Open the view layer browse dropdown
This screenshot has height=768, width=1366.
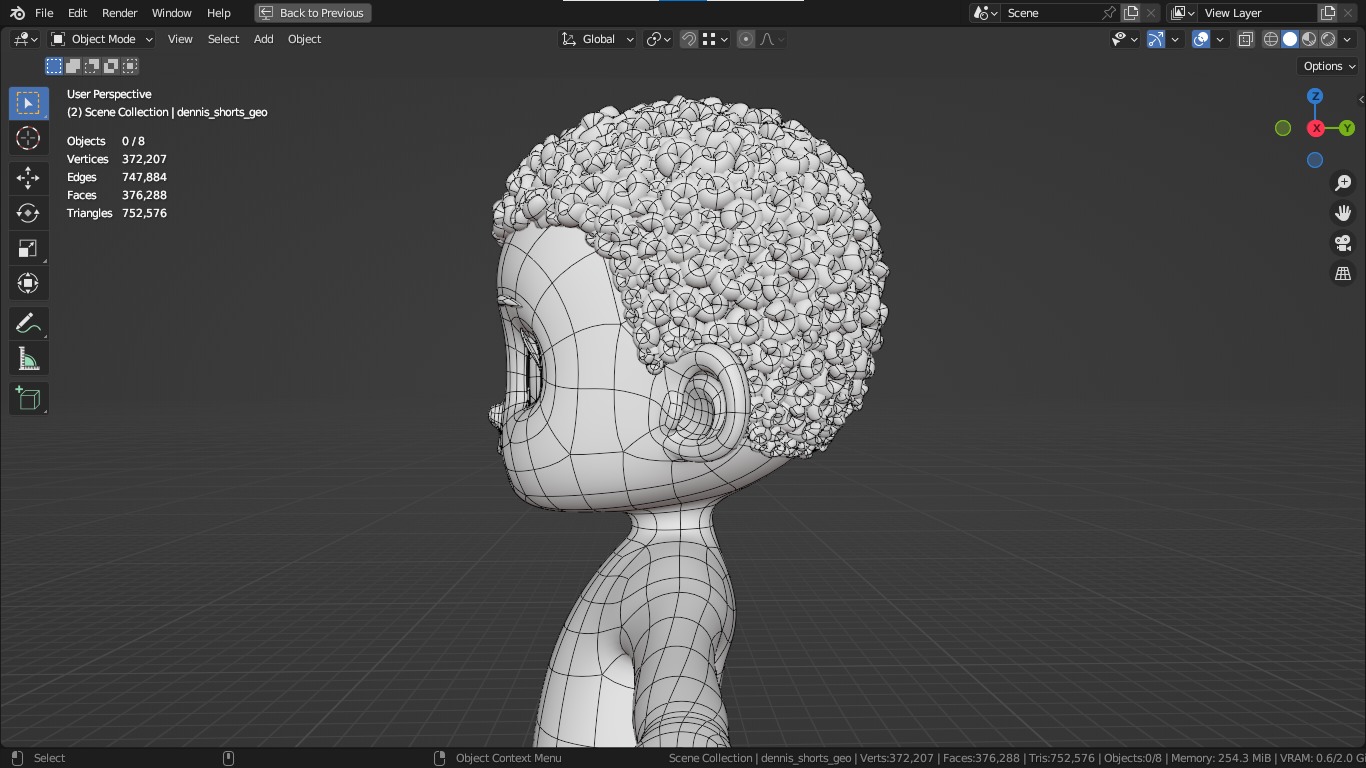(1182, 13)
